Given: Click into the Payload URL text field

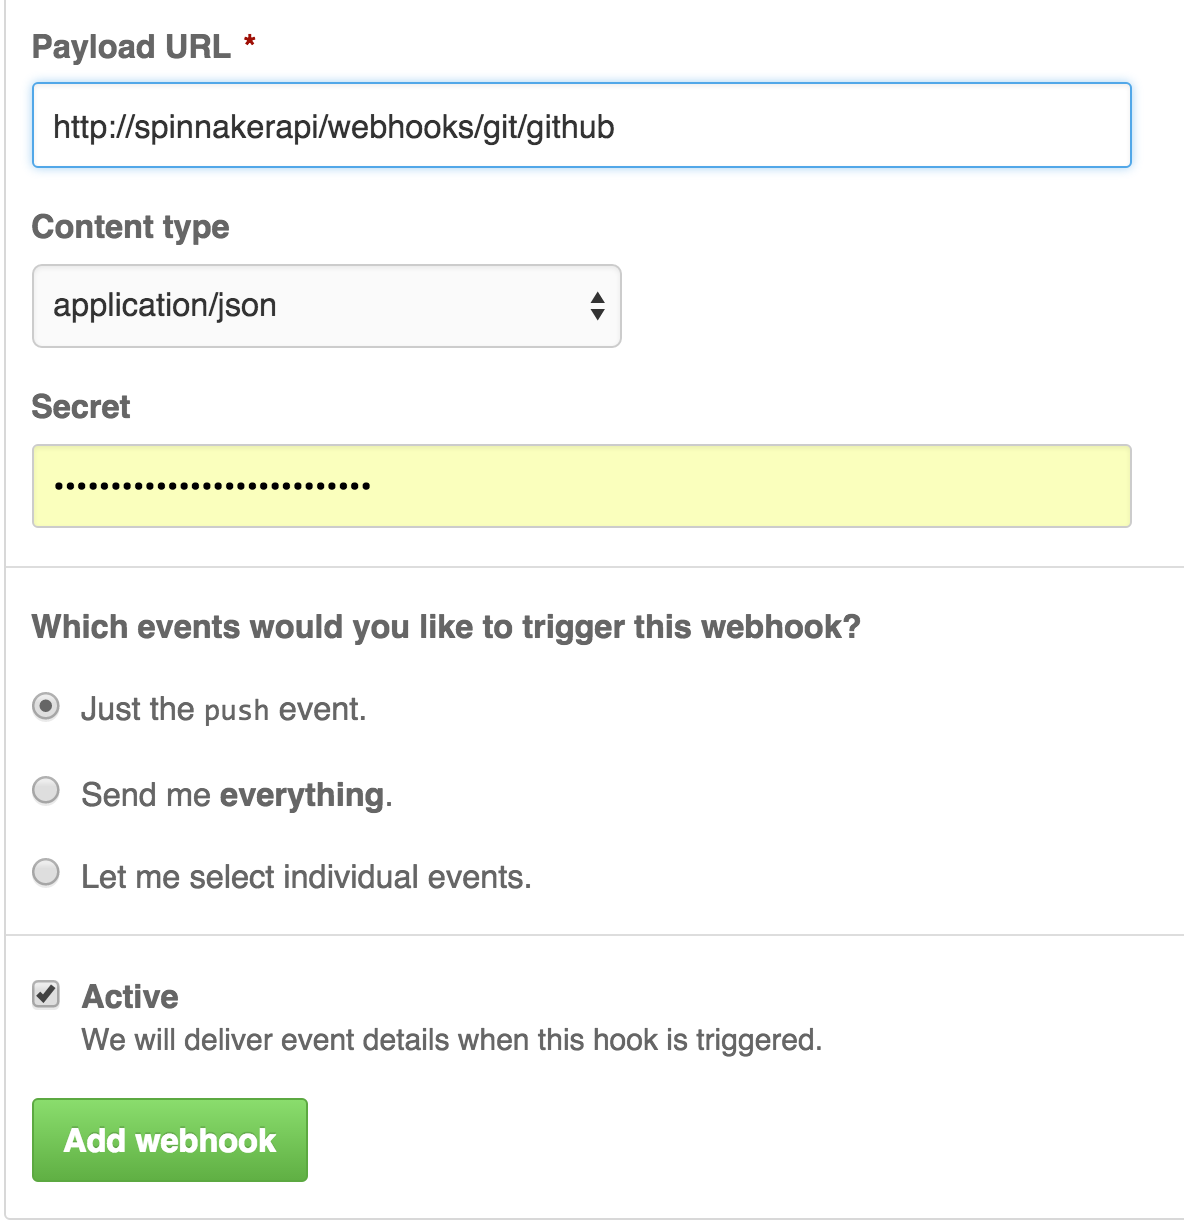Looking at the screenshot, I should [582, 125].
